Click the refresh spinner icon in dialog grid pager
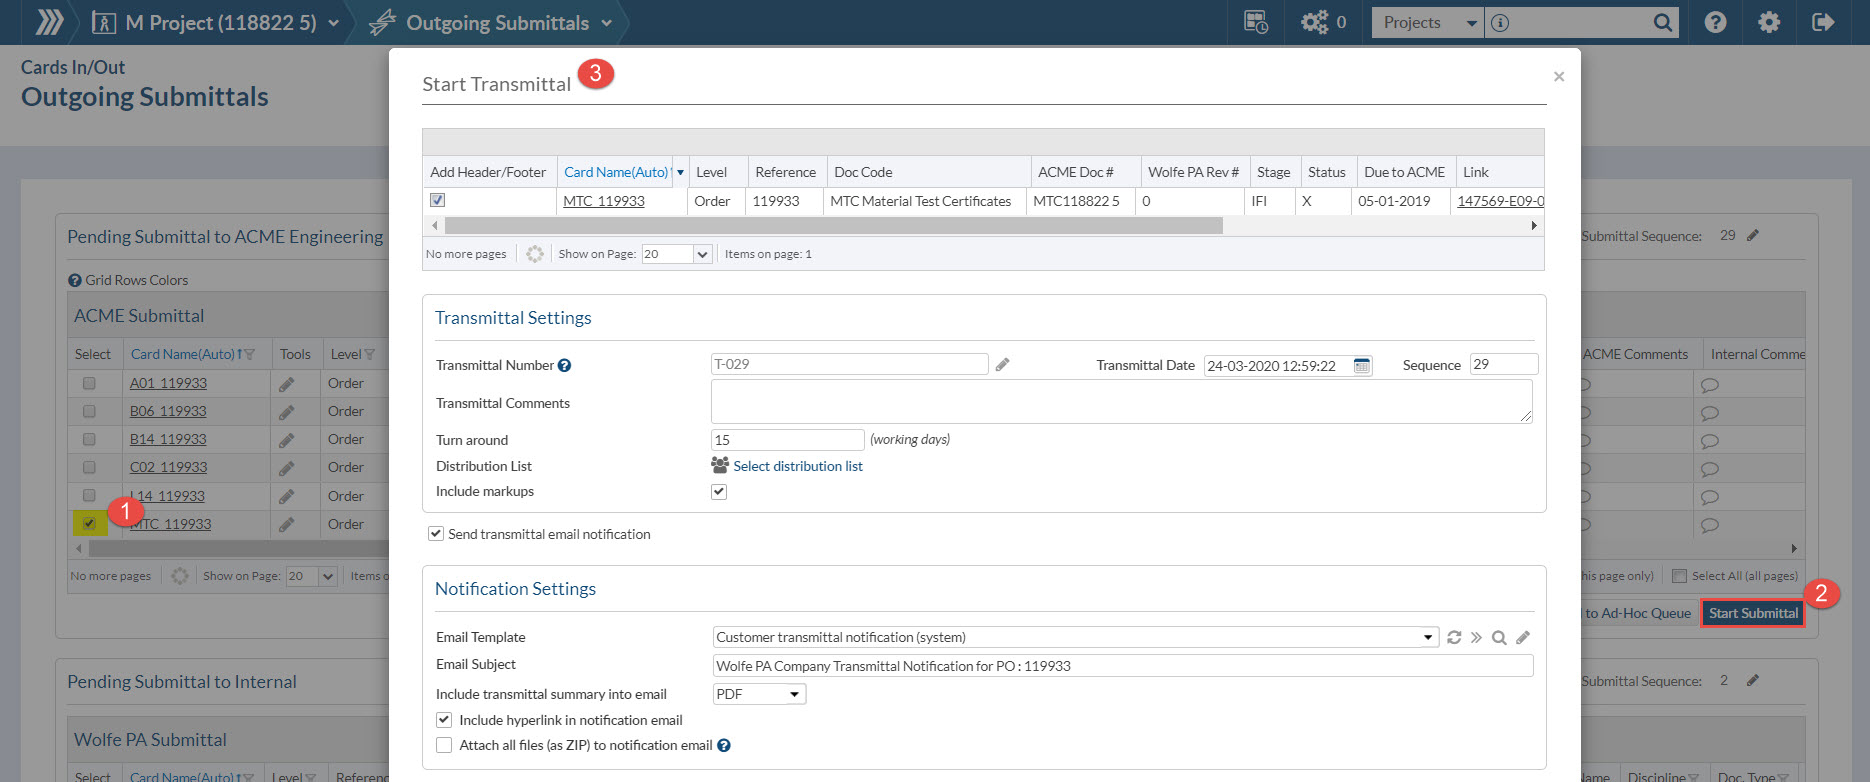The width and height of the screenshot is (1870, 782). tap(535, 254)
